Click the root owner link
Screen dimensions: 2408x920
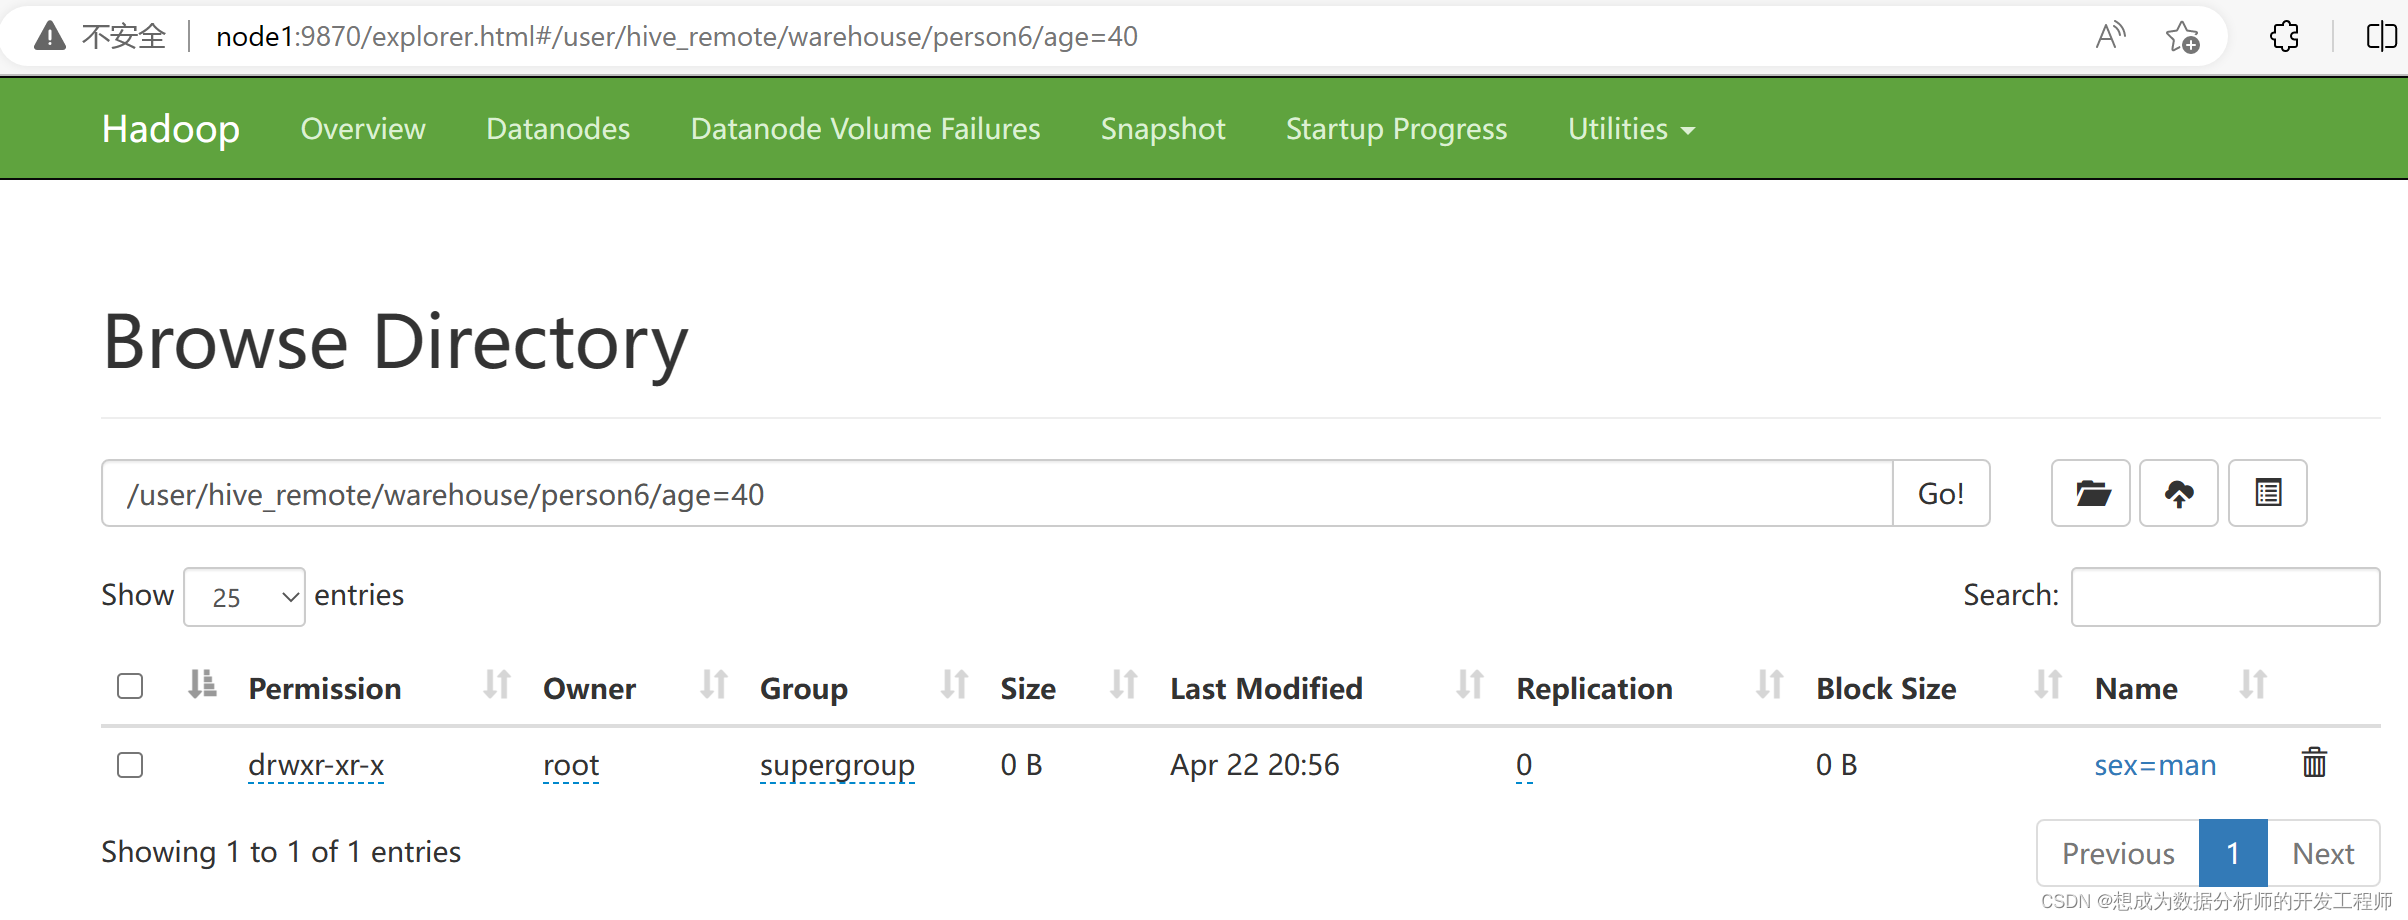click(x=571, y=765)
